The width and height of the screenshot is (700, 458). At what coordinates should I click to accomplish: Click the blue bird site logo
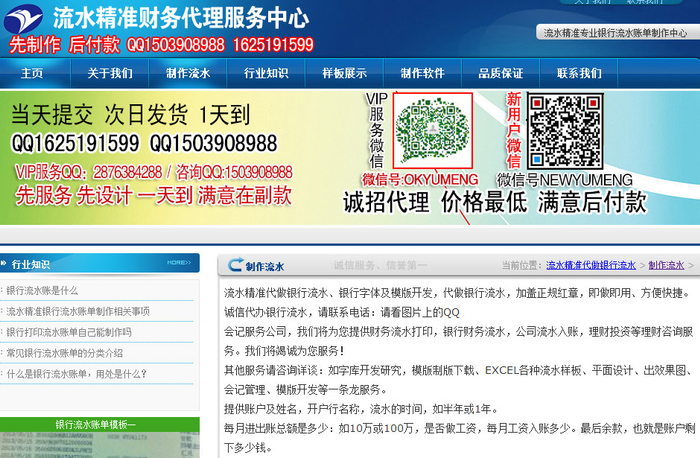click(x=23, y=19)
